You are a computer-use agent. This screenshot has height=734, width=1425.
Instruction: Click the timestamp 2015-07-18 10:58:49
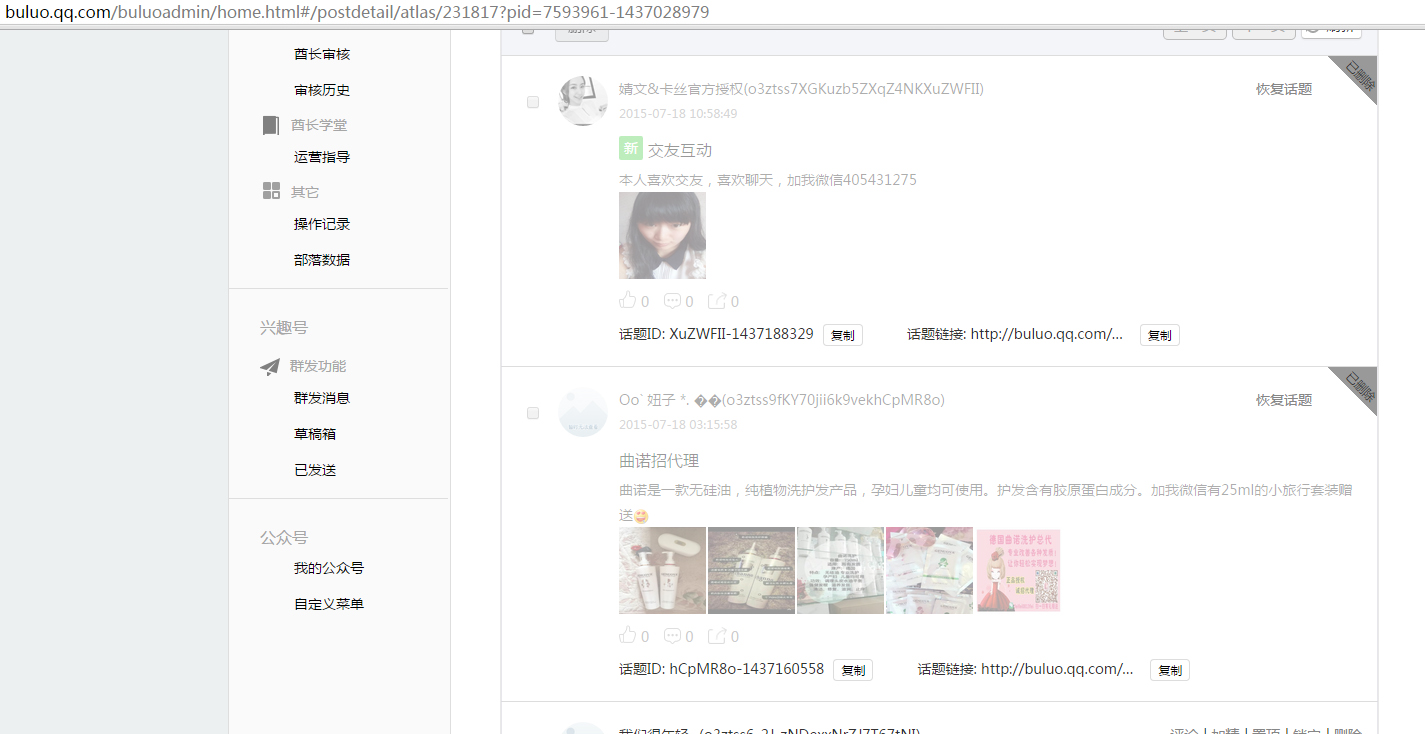coord(678,113)
